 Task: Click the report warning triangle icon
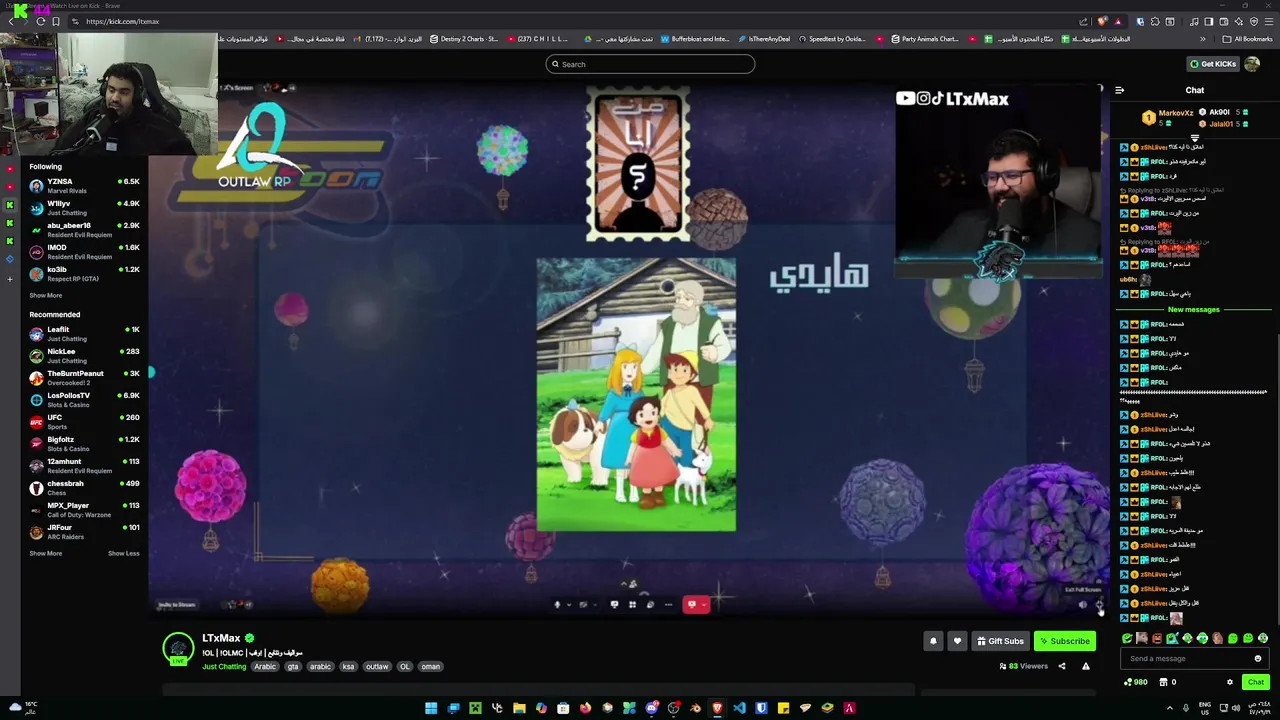pos(1086,666)
